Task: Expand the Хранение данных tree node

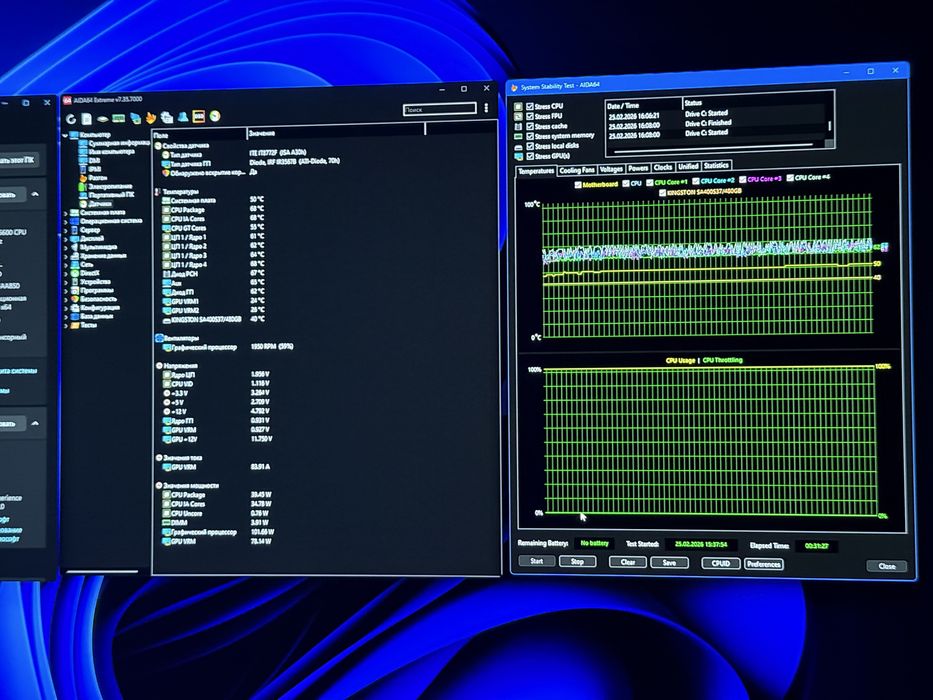Action: [65, 257]
